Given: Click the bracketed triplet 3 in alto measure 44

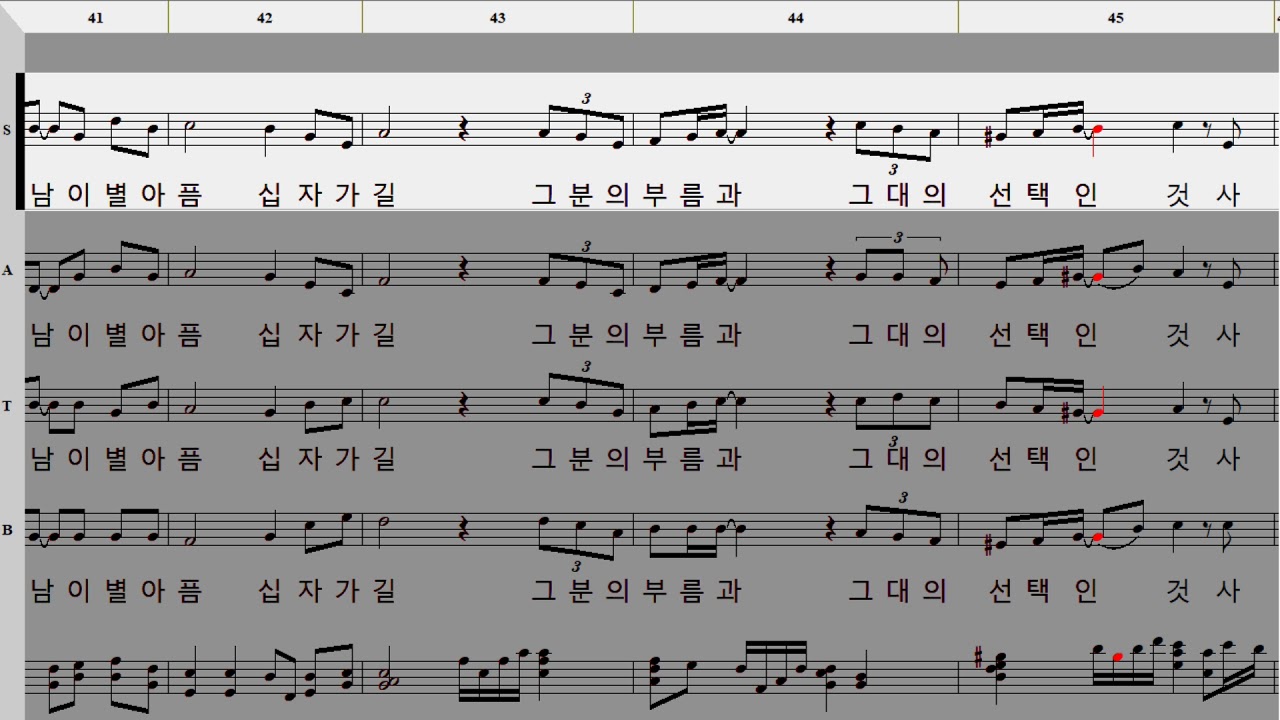Looking at the screenshot, I should click(898, 237).
